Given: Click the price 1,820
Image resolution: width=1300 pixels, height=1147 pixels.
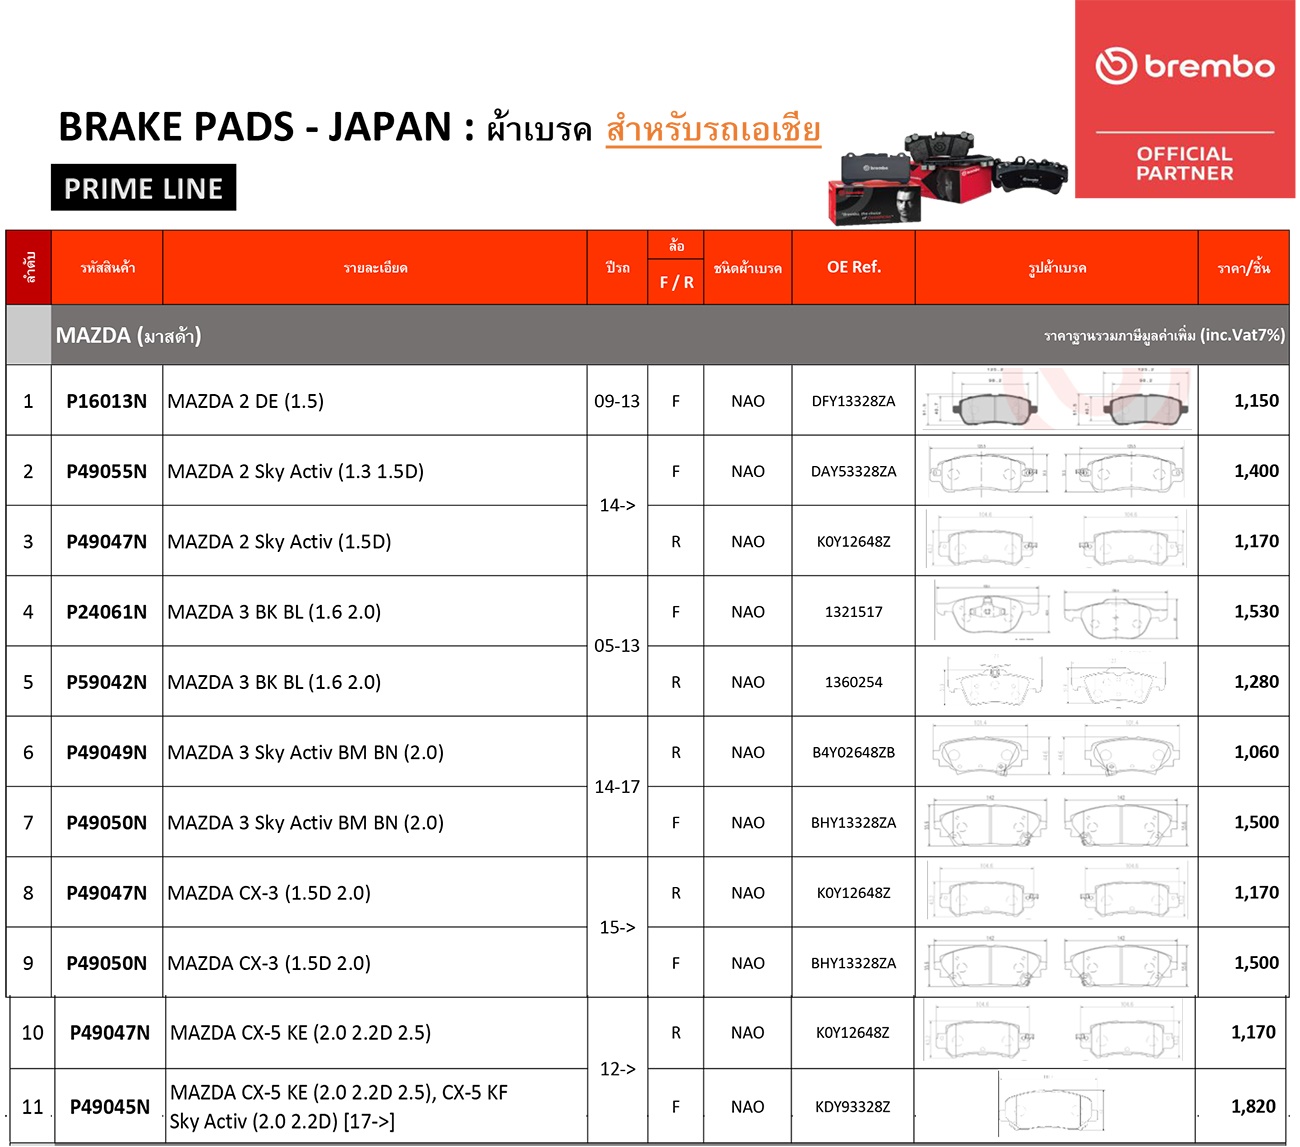Looking at the screenshot, I should click(1253, 1107).
